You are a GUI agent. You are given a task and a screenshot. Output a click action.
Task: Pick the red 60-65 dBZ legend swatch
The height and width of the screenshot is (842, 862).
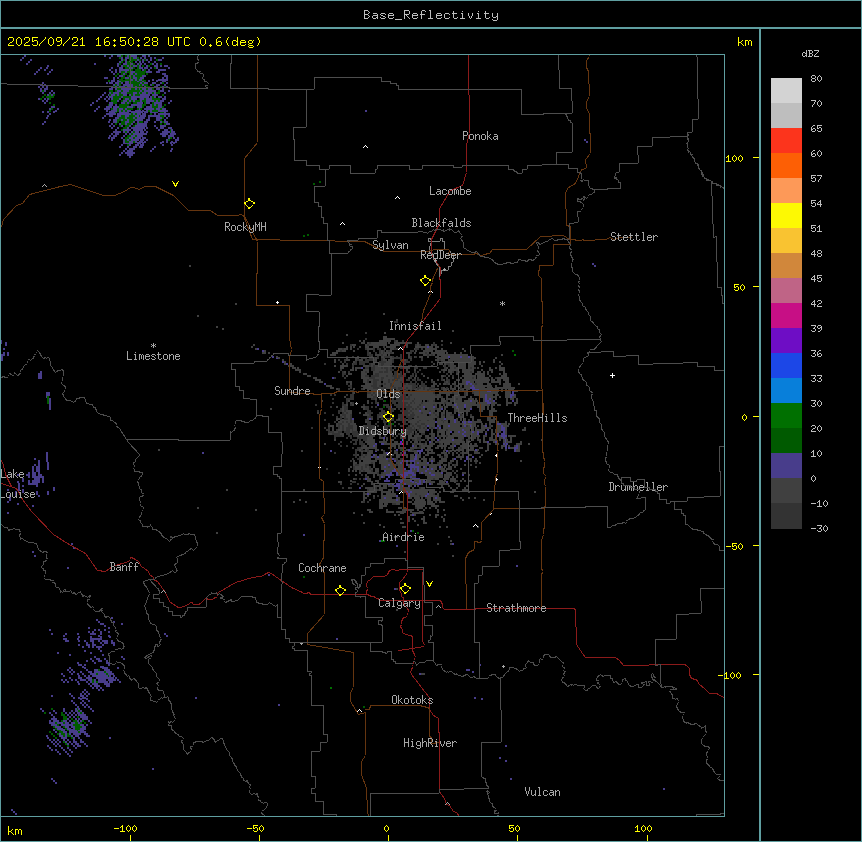click(786, 140)
